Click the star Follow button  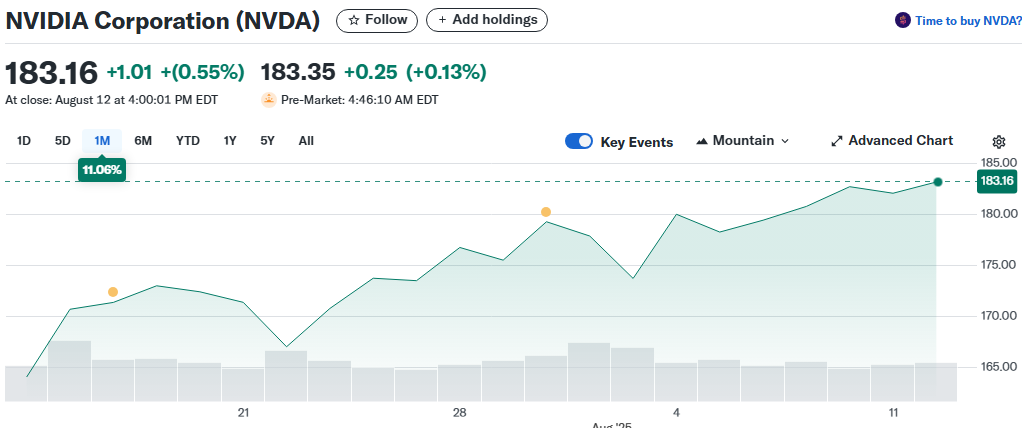click(377, 20)
